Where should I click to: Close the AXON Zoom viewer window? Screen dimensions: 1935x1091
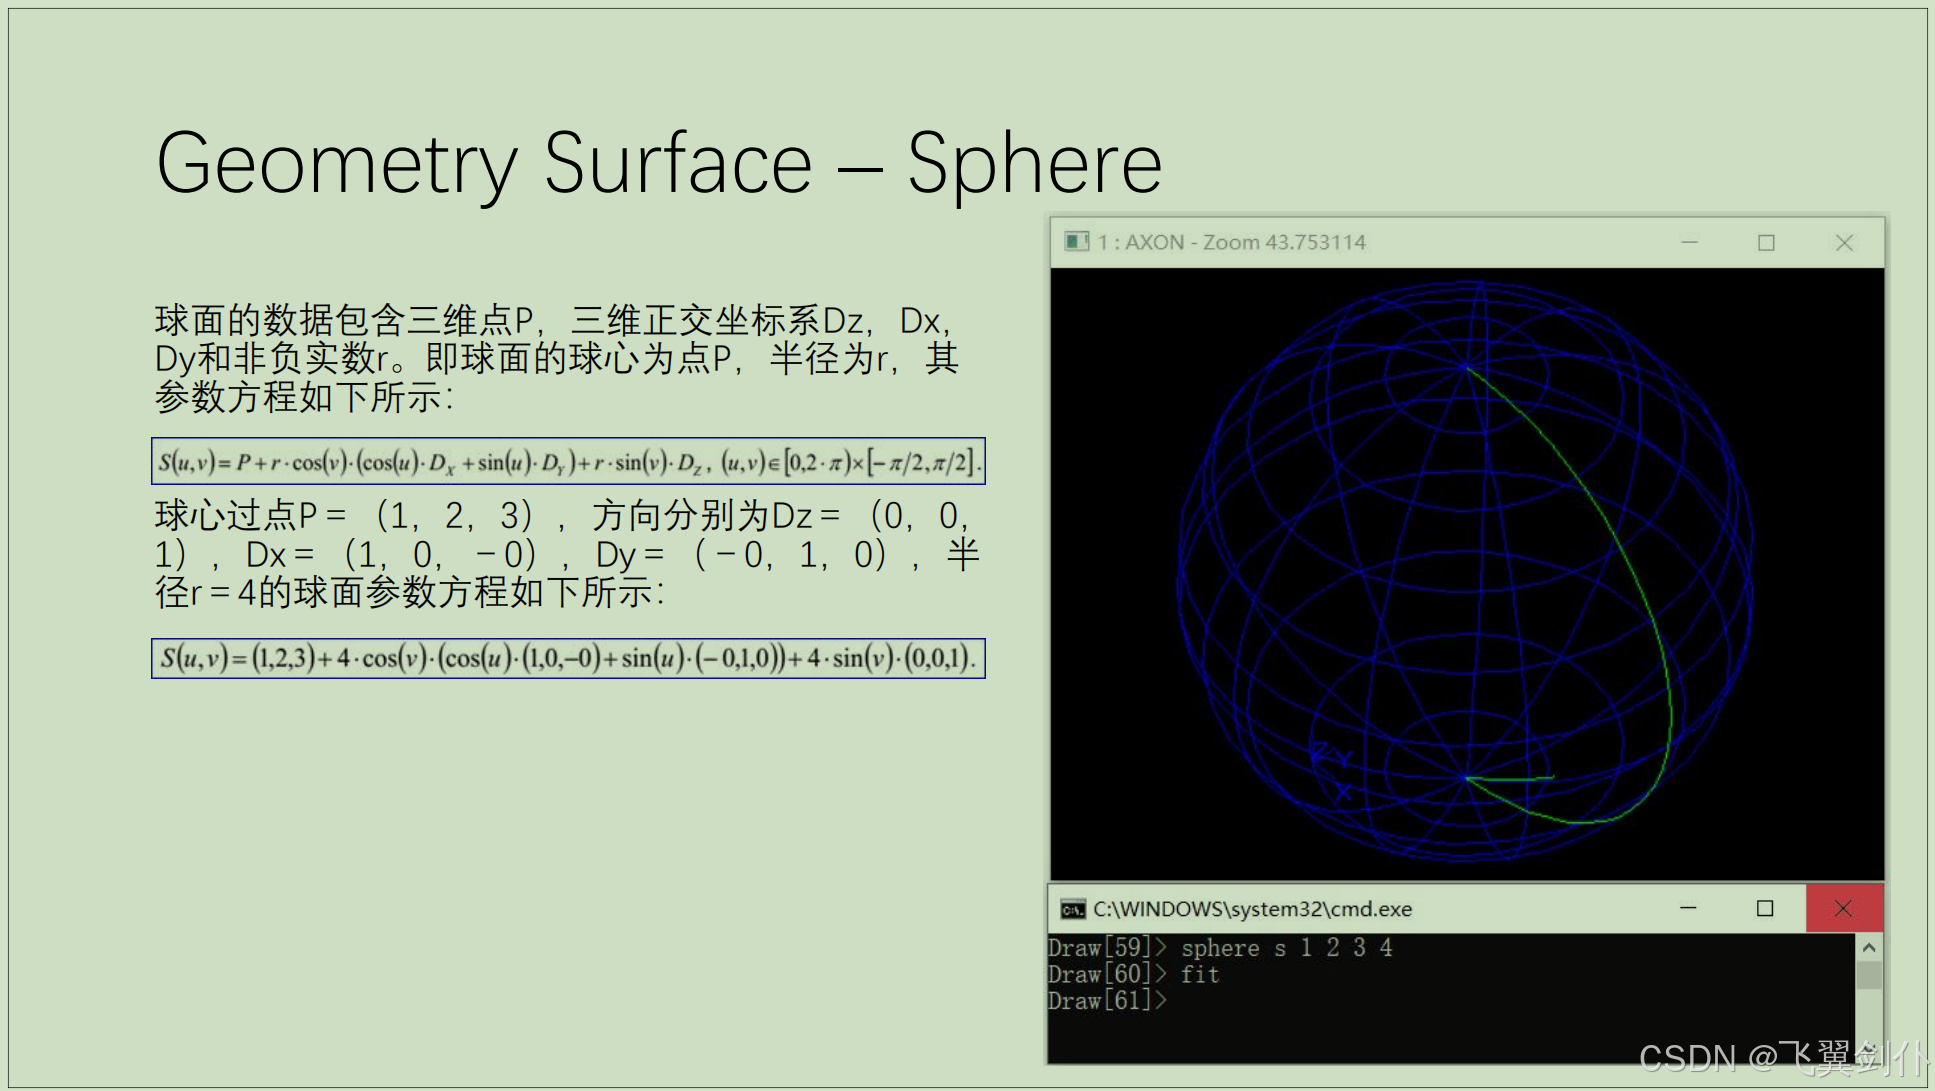pyautogui.click(x=1844, y=242)
